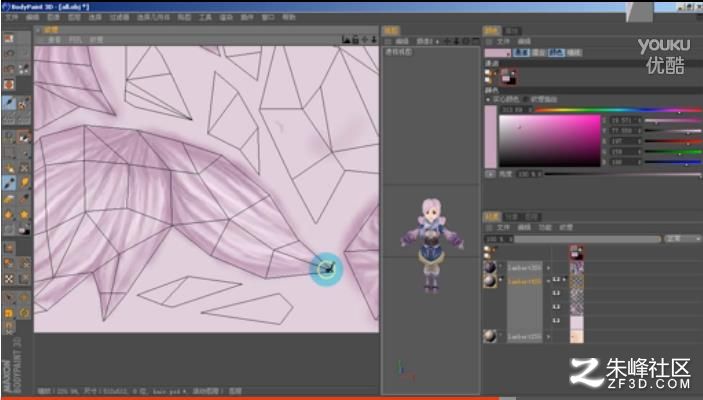703x400 pixels.
Task: Click the orange hexagon icon in left toolbar
Action: (x=9, y=215)
